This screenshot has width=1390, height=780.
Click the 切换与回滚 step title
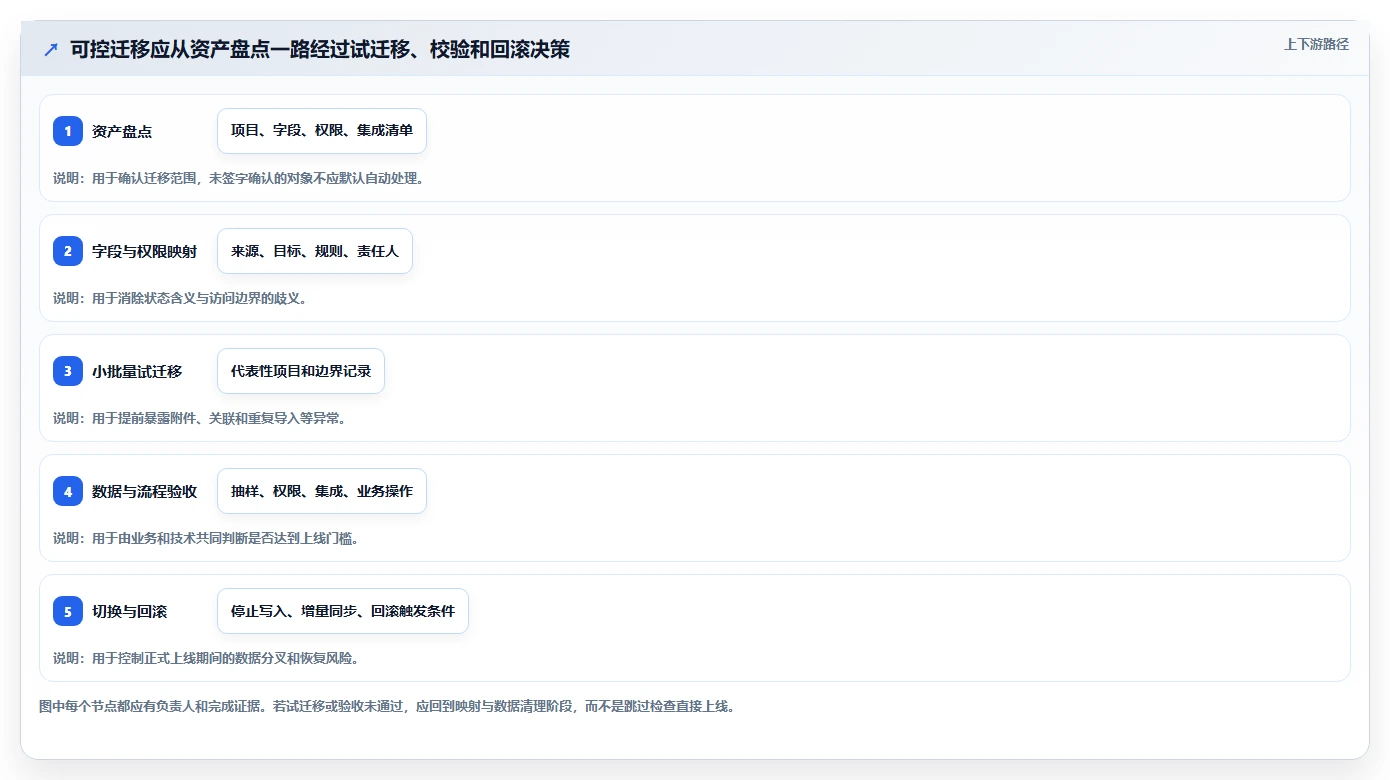click(129, 611)
